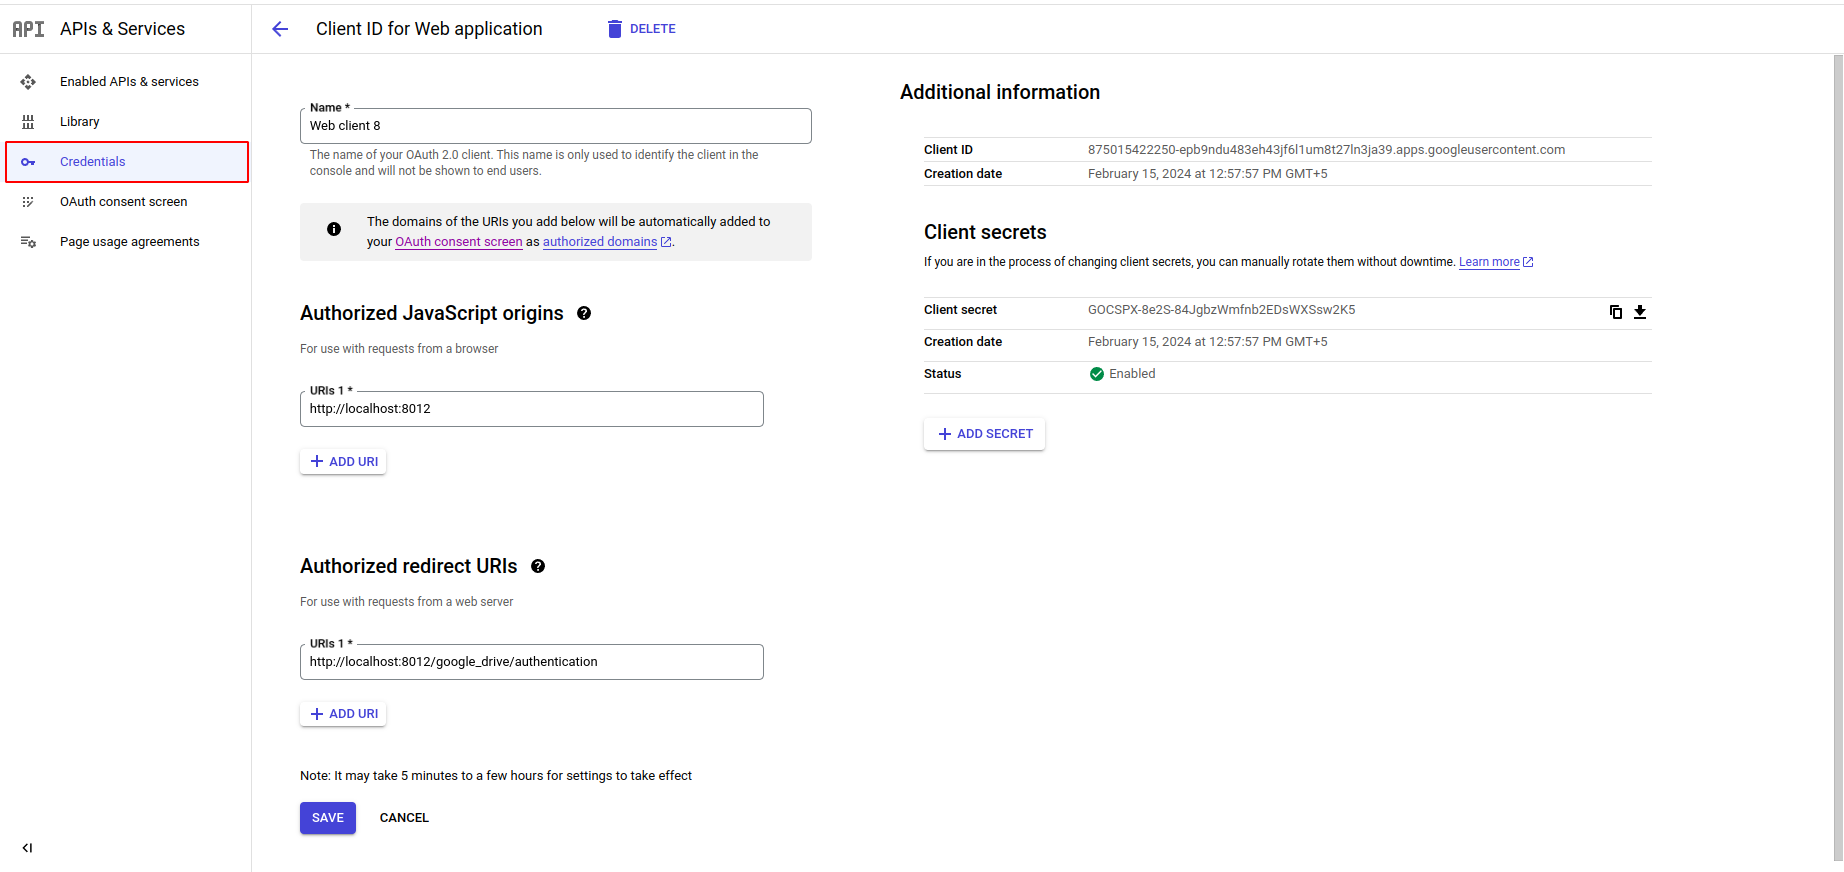Click the info icon in the domains notice
The width and height of the screenshot is (1844, 872).
pos(334,229)
